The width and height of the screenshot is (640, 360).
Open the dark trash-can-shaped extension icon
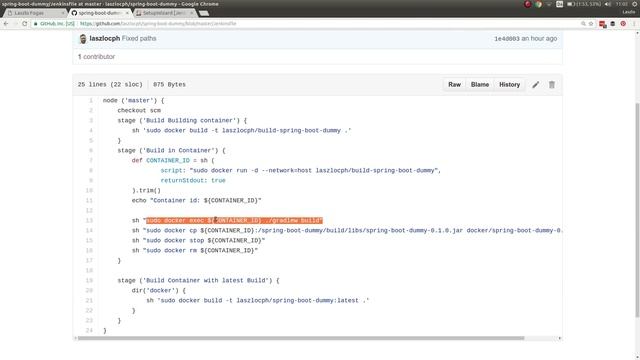(x=613, y=24)
